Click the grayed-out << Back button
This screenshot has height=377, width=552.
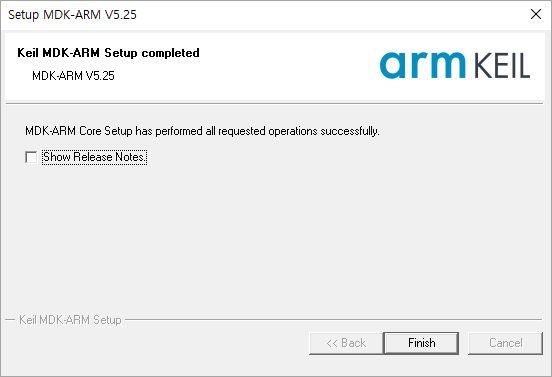(346, 343)
